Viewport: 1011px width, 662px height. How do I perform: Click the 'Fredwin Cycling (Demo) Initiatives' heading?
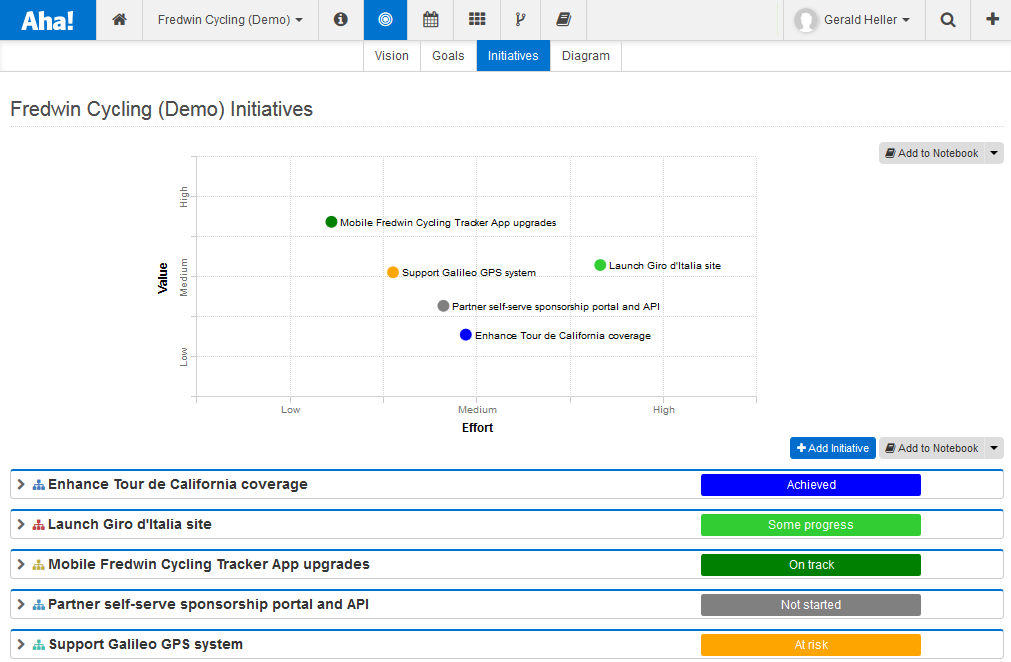(x=162, y=109)
